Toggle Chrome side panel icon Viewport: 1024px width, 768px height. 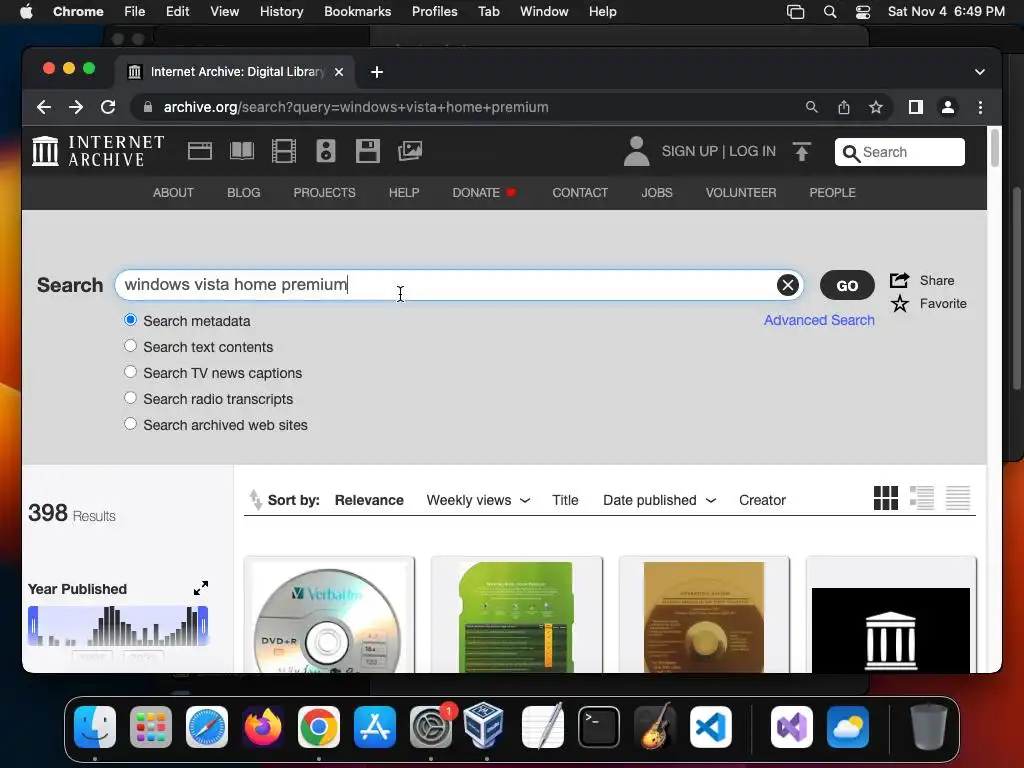(x=916, y=107)
